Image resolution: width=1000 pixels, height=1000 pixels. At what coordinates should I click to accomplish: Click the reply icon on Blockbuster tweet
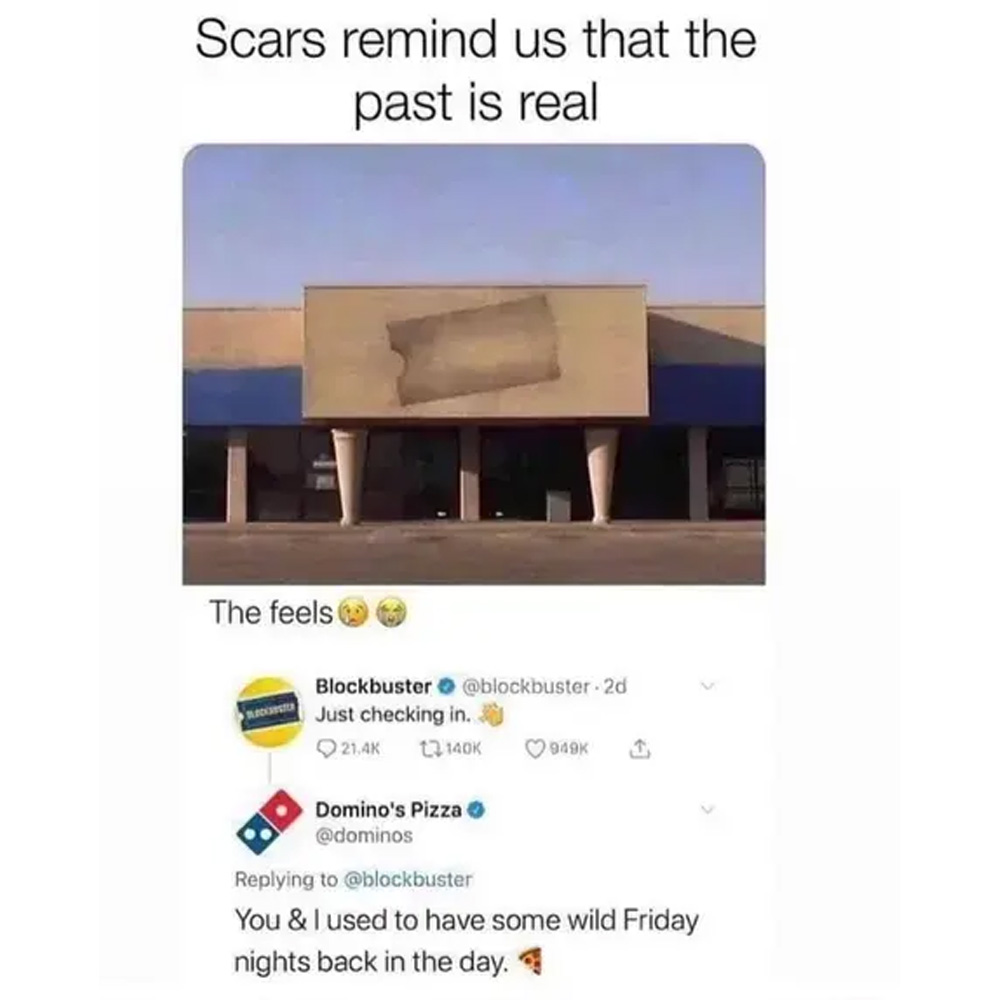pyautogui.click(x=327, y=749)
